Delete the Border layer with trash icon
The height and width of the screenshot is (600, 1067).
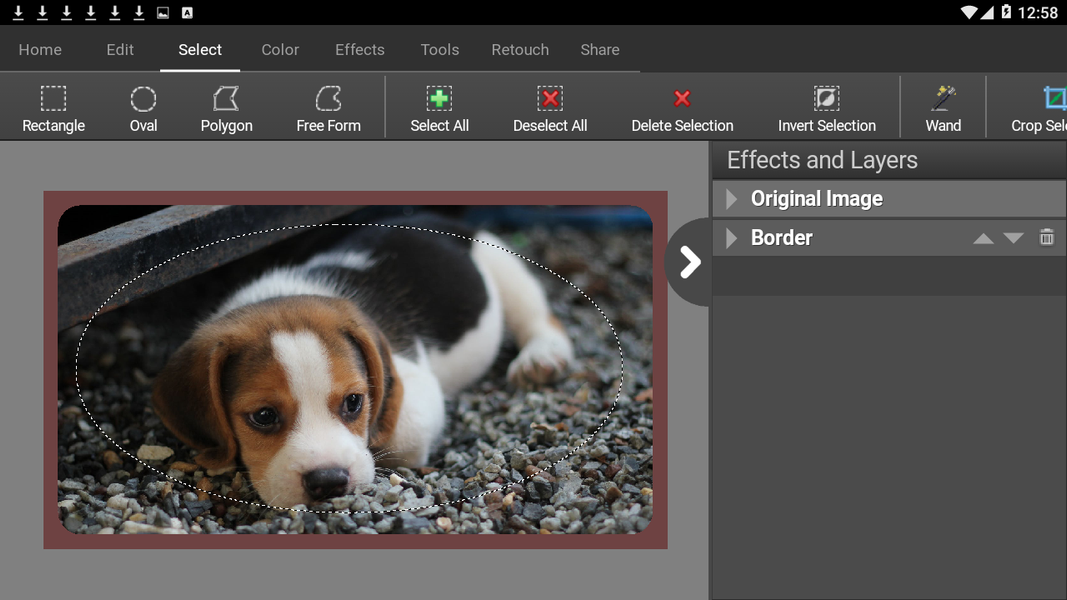[x=1047, y=237]
